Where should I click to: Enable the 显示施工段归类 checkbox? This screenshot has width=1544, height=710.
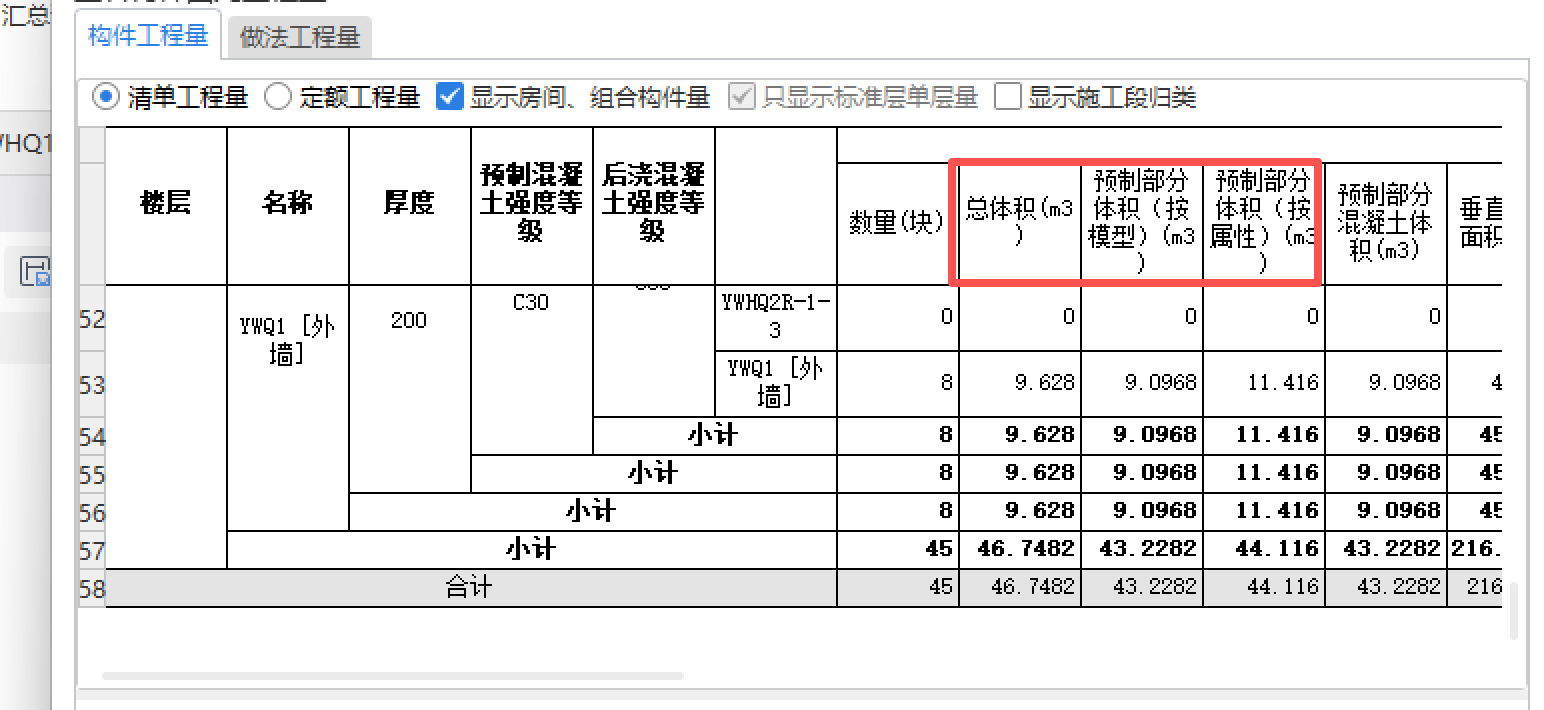click(x=1006, y=97)
